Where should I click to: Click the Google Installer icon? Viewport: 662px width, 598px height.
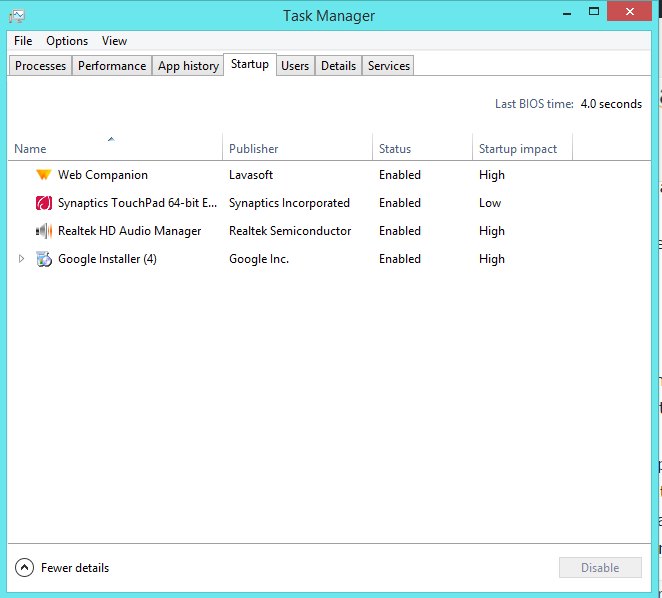point(44,259)
